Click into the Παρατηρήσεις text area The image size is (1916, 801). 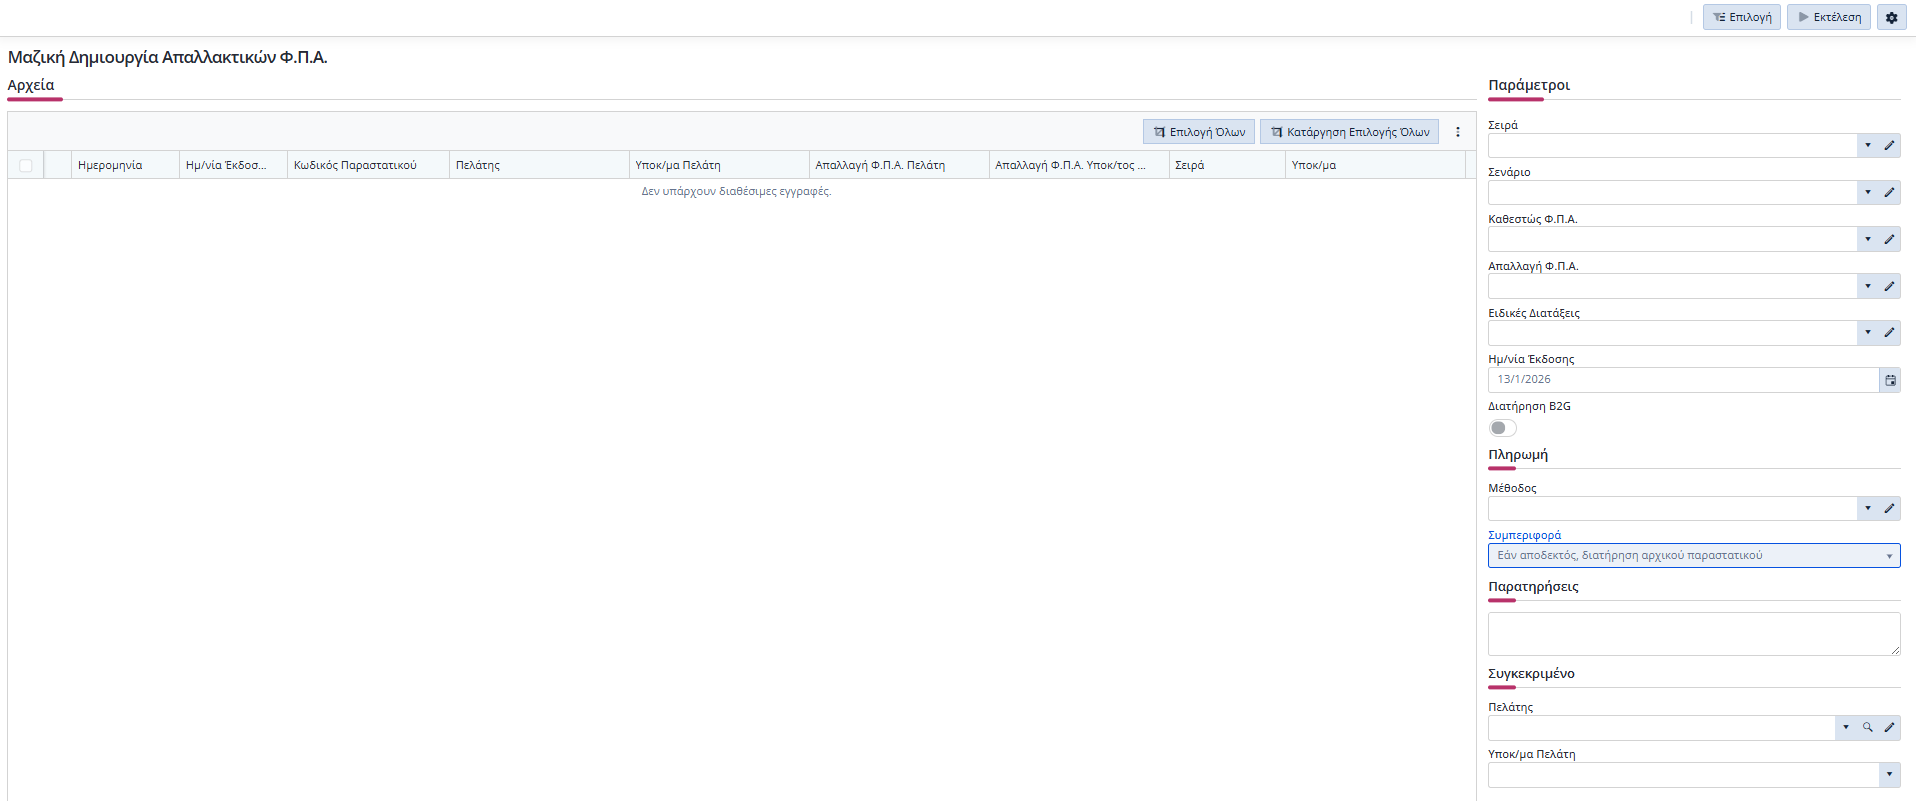tap(1692, 634)
